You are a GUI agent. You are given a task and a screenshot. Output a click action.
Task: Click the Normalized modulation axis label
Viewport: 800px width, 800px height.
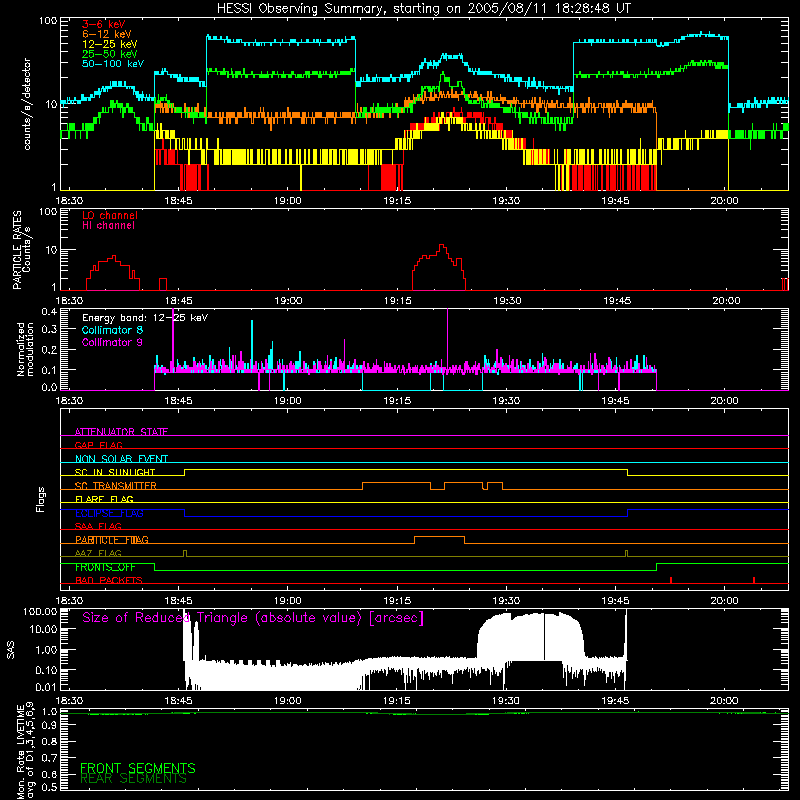point(24,349)
